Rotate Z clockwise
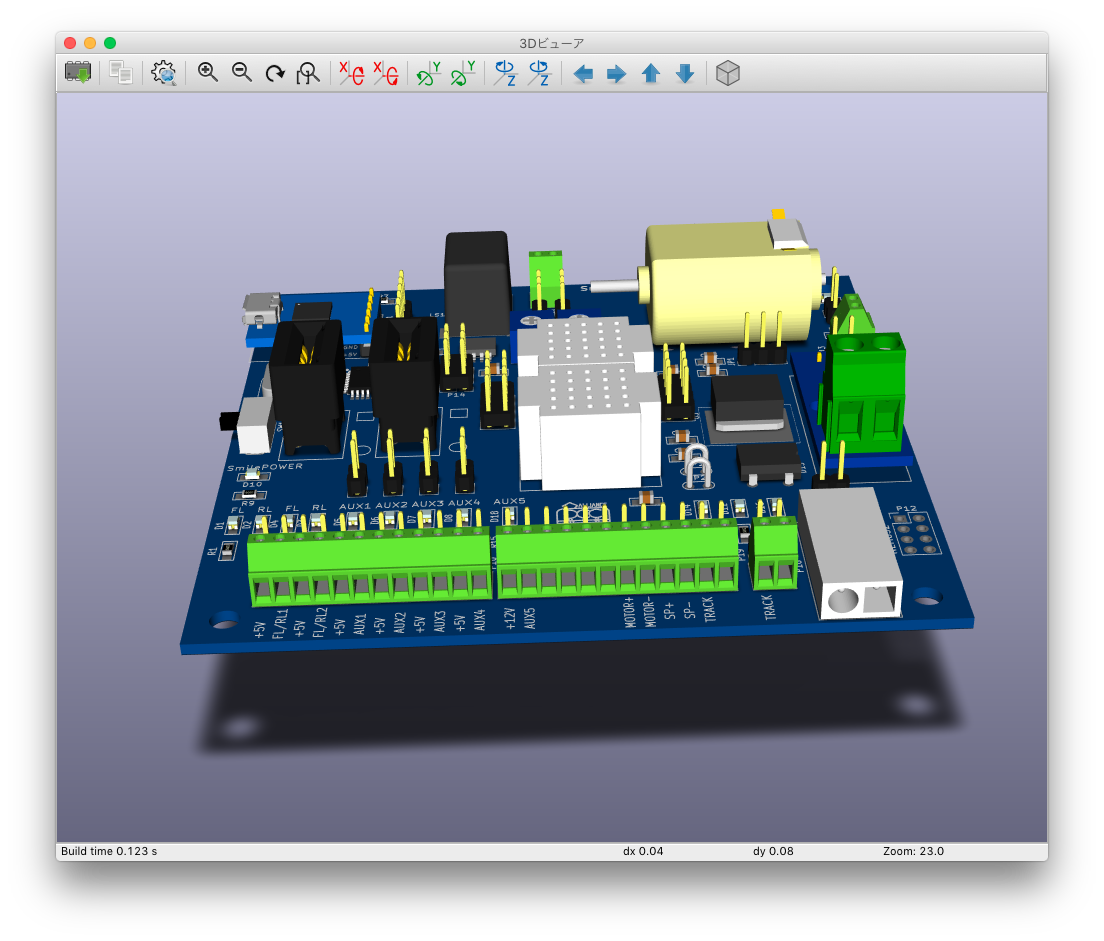The image size is (1104, 941). (x=506, y=73)
